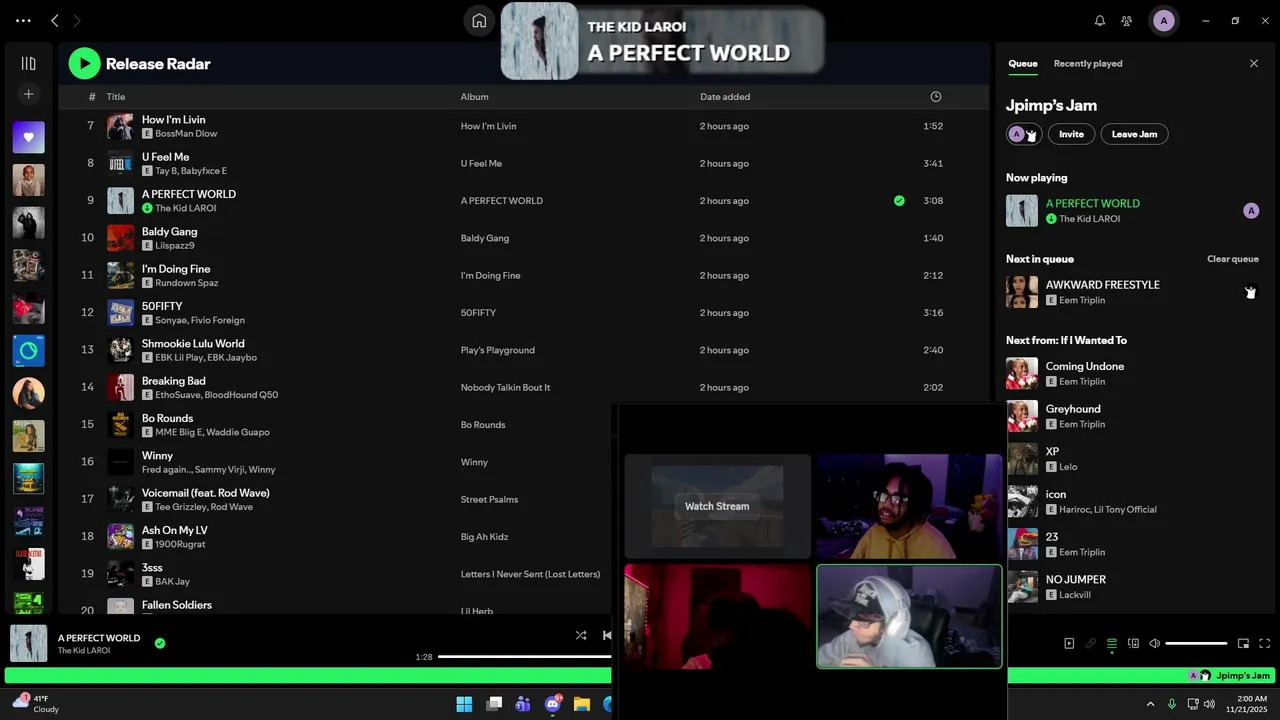Open Windows Start menu
This screenshot has width=1280, height=720.
[x=464, y=704]
